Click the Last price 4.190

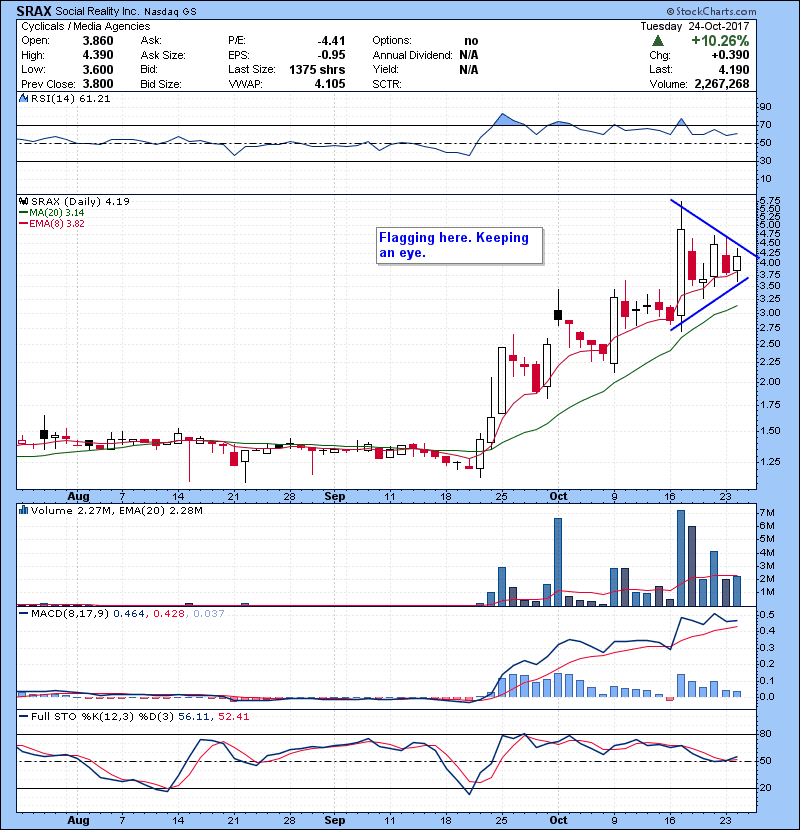734,70
